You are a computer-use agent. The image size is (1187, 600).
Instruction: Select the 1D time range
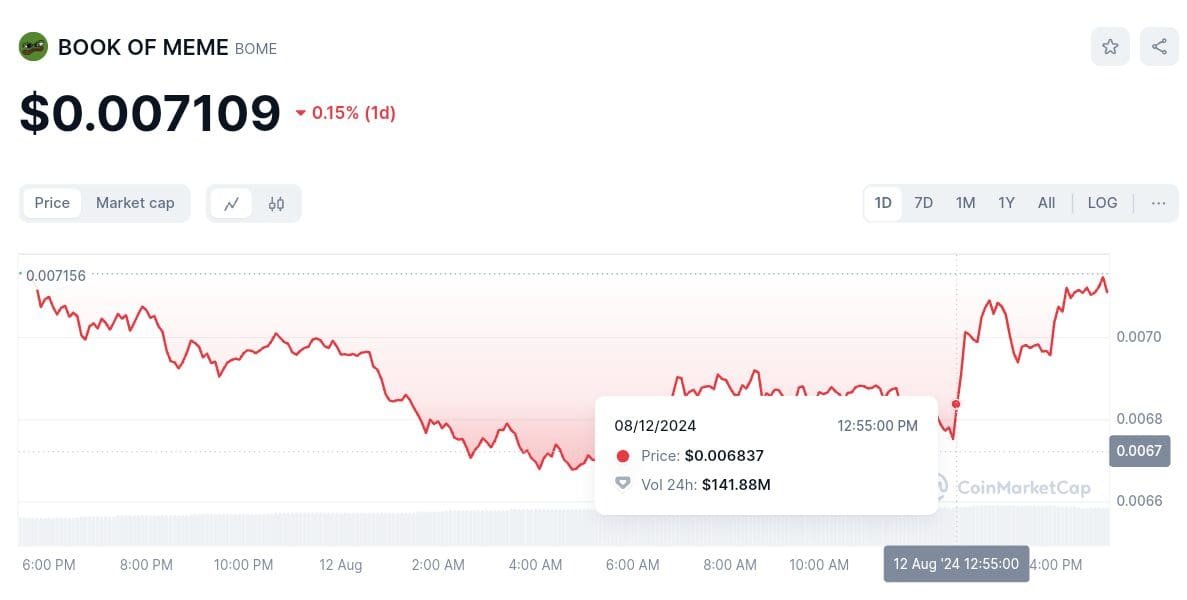pyautogui.click(x=883, y=203)
